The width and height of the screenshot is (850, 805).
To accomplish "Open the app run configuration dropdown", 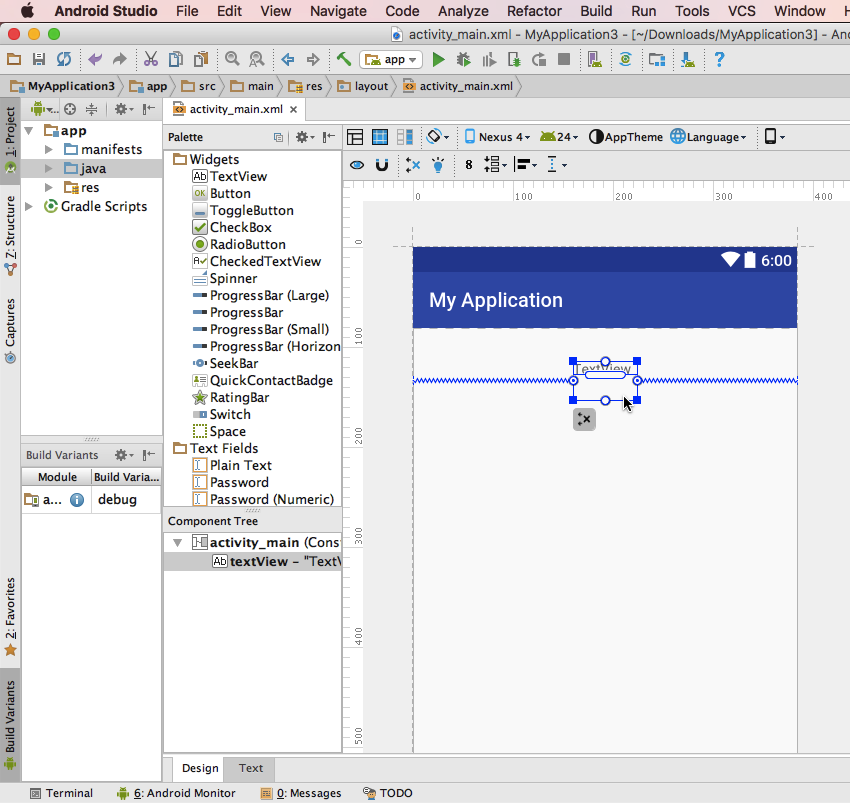I will point(391,60).
